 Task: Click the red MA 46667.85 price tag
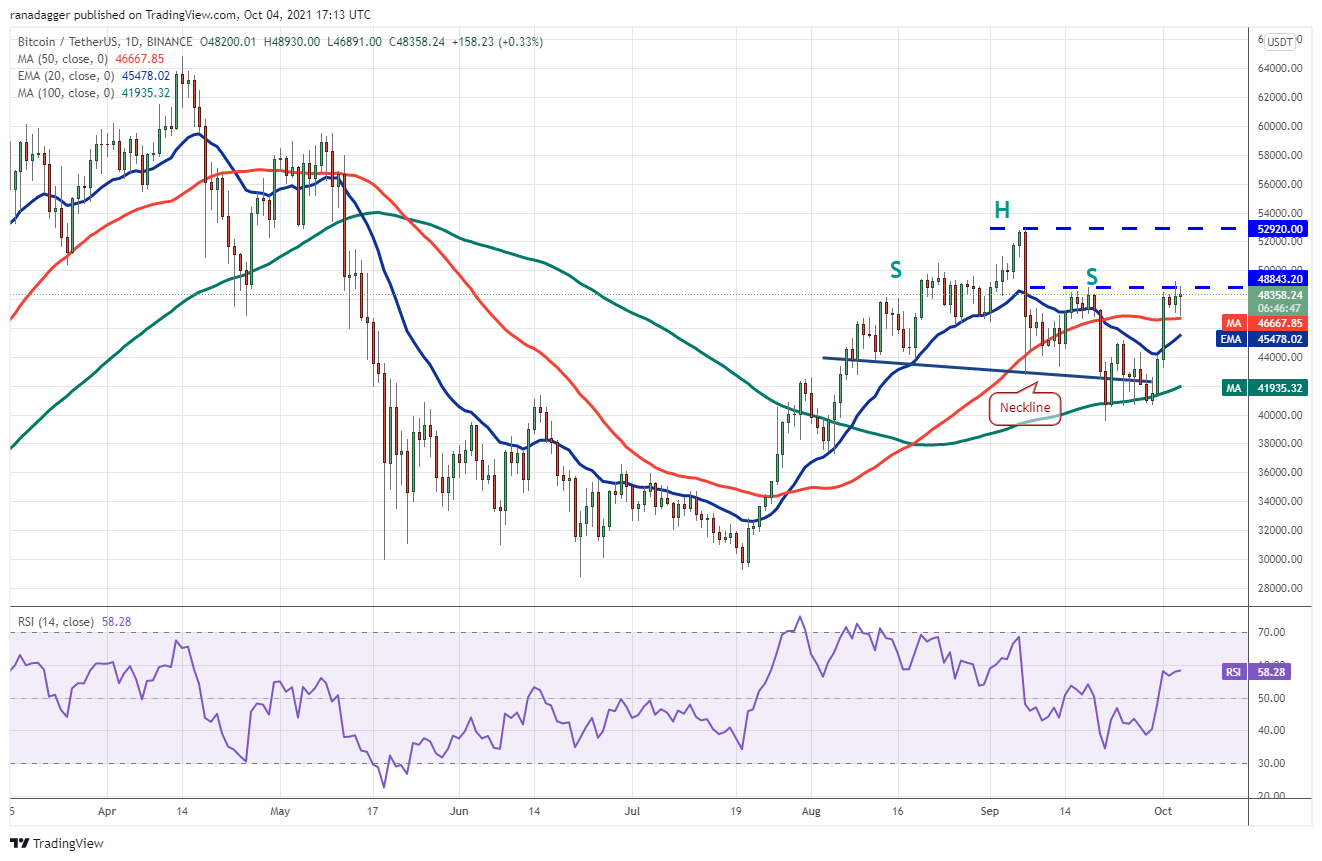(1268, 323)
